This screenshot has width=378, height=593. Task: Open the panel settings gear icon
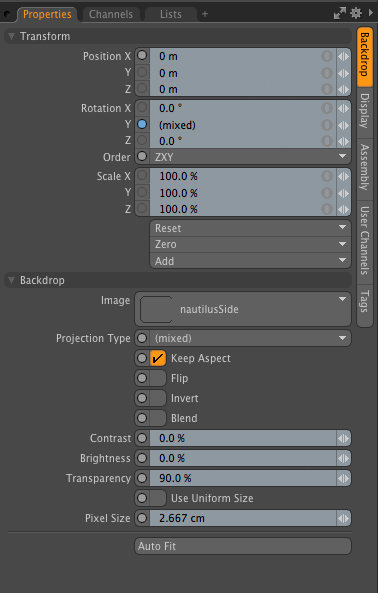click(x=356, y=13)
